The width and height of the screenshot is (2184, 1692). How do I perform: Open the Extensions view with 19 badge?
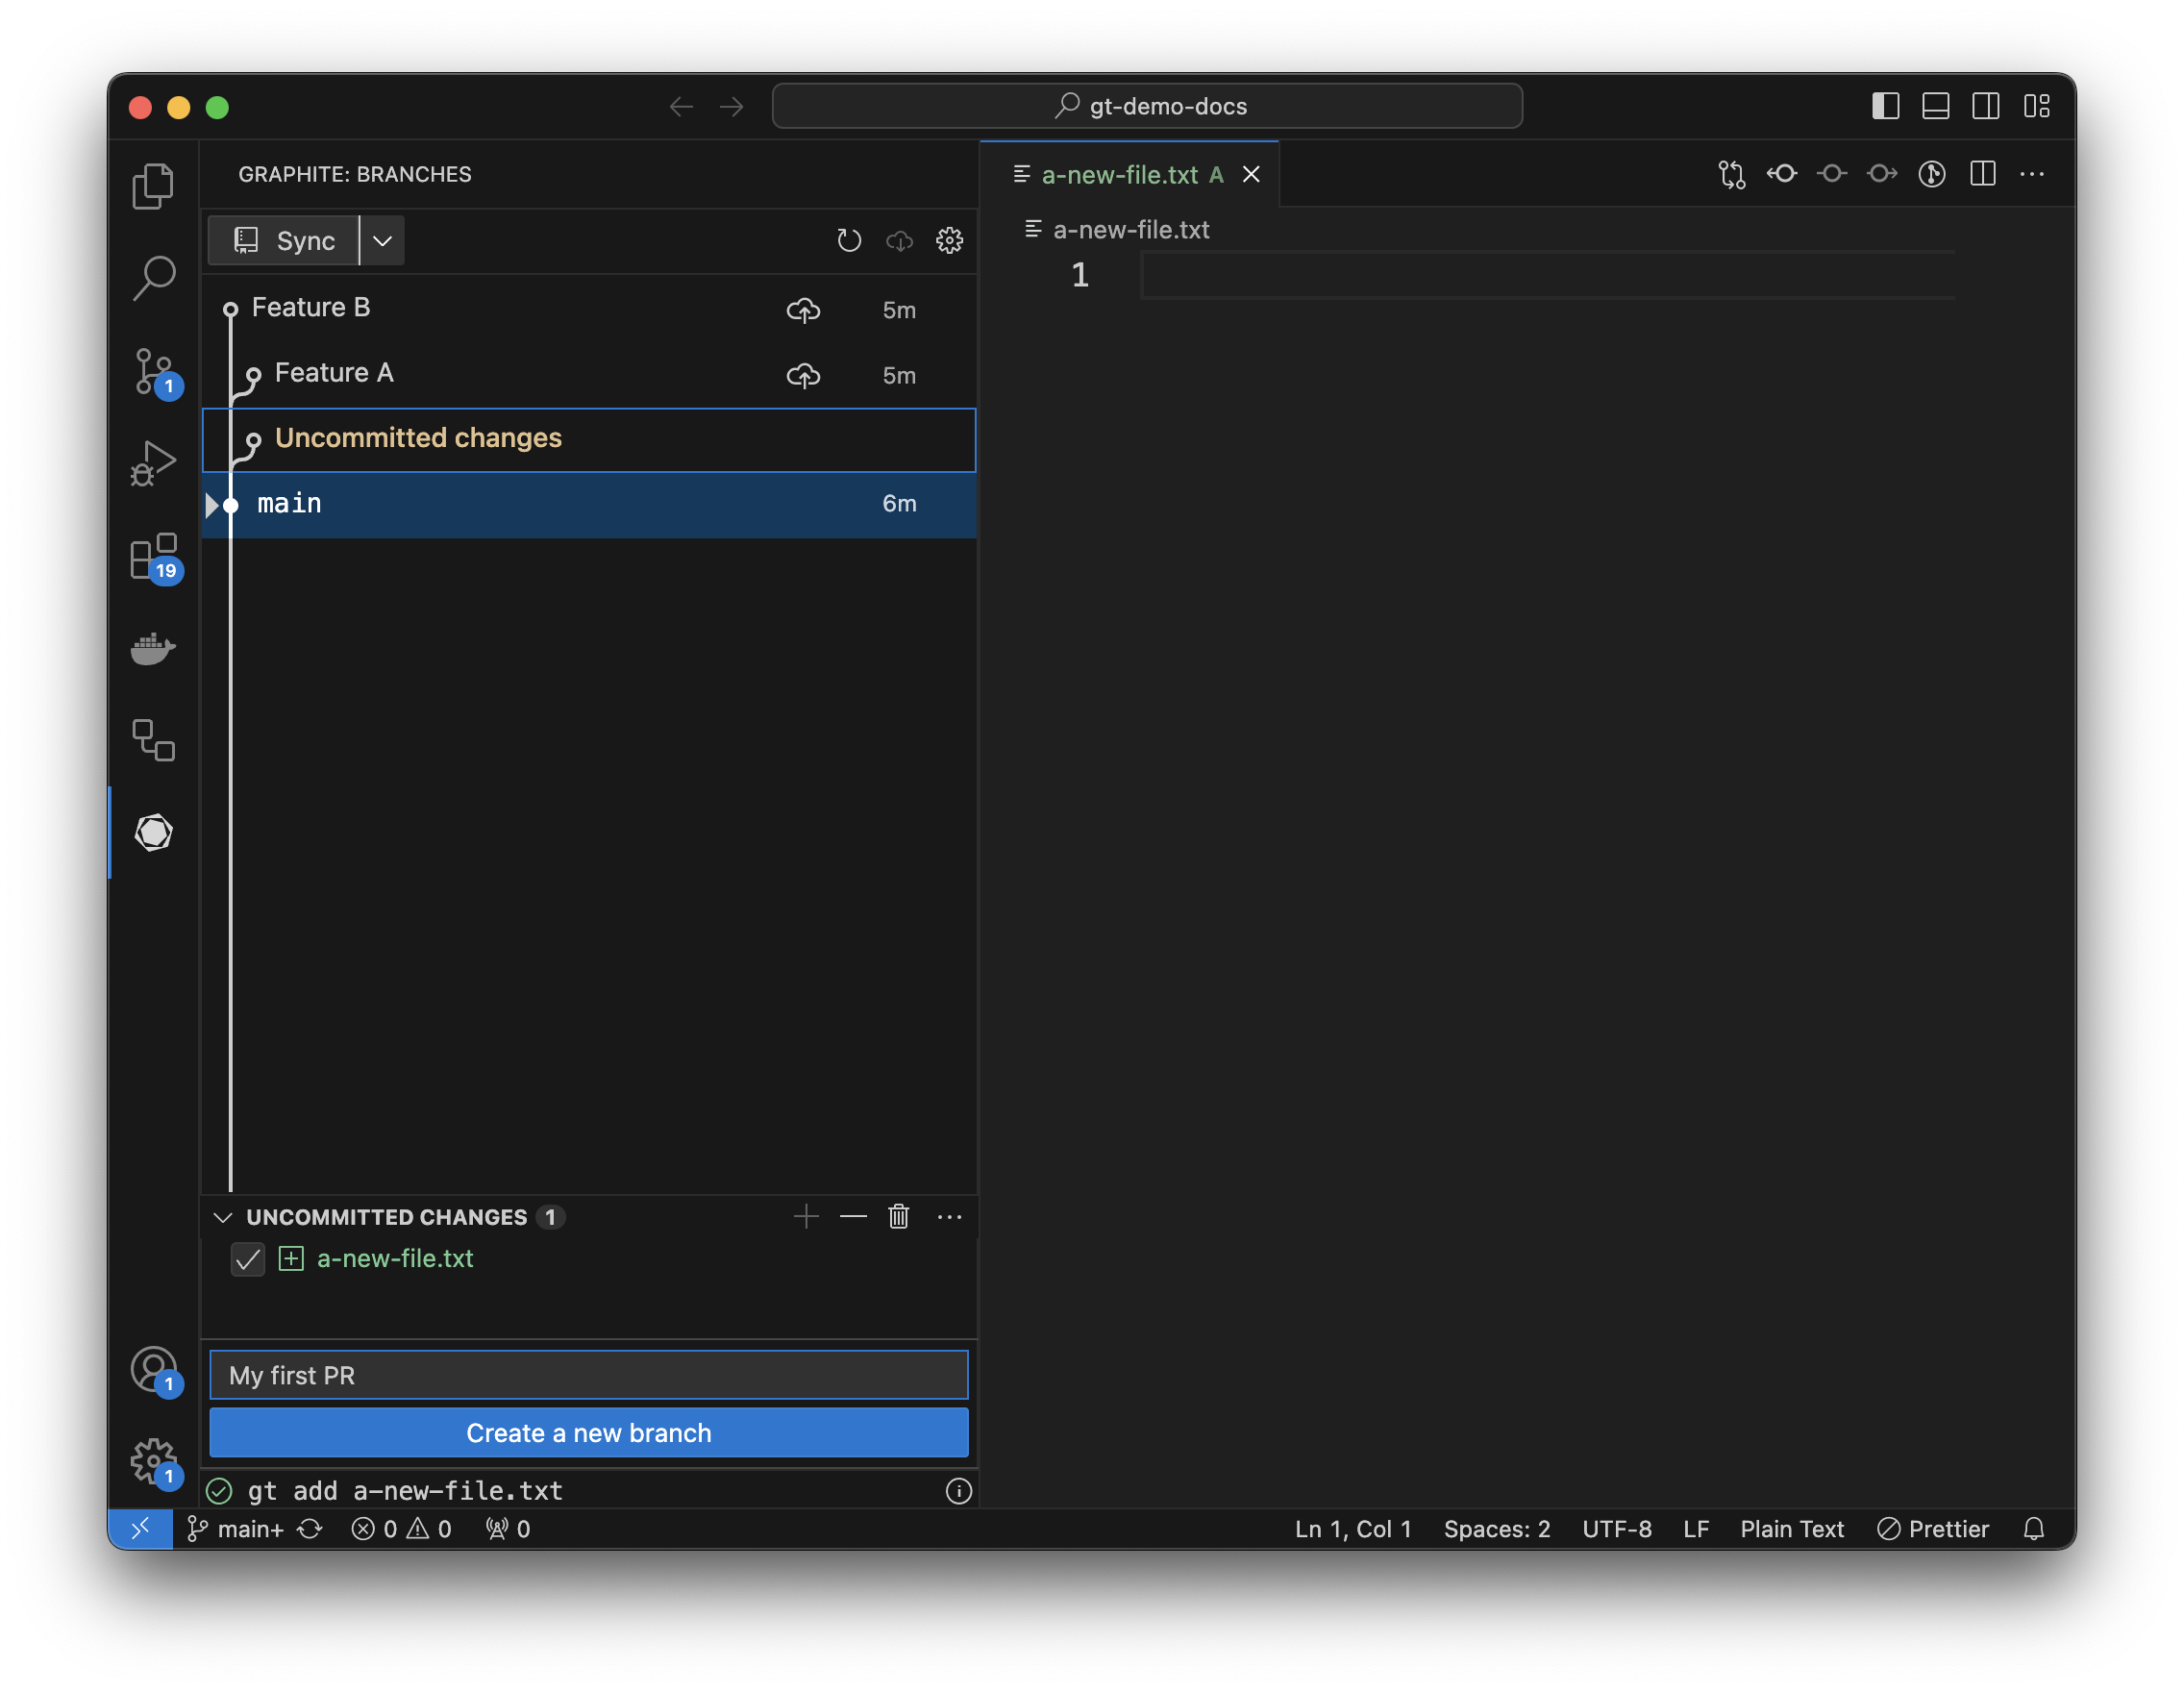[153, 556]
